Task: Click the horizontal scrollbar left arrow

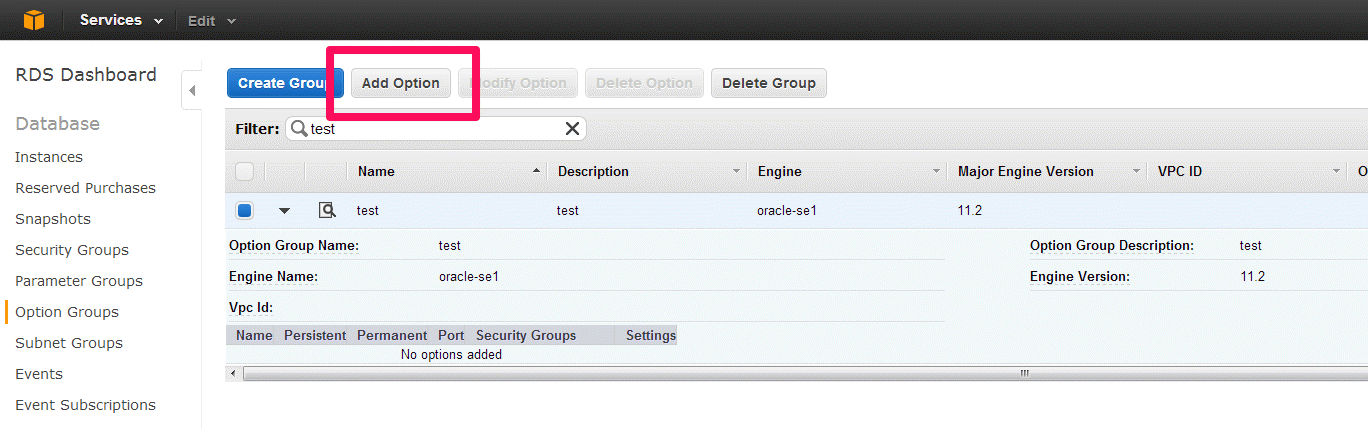Action: 234,373
